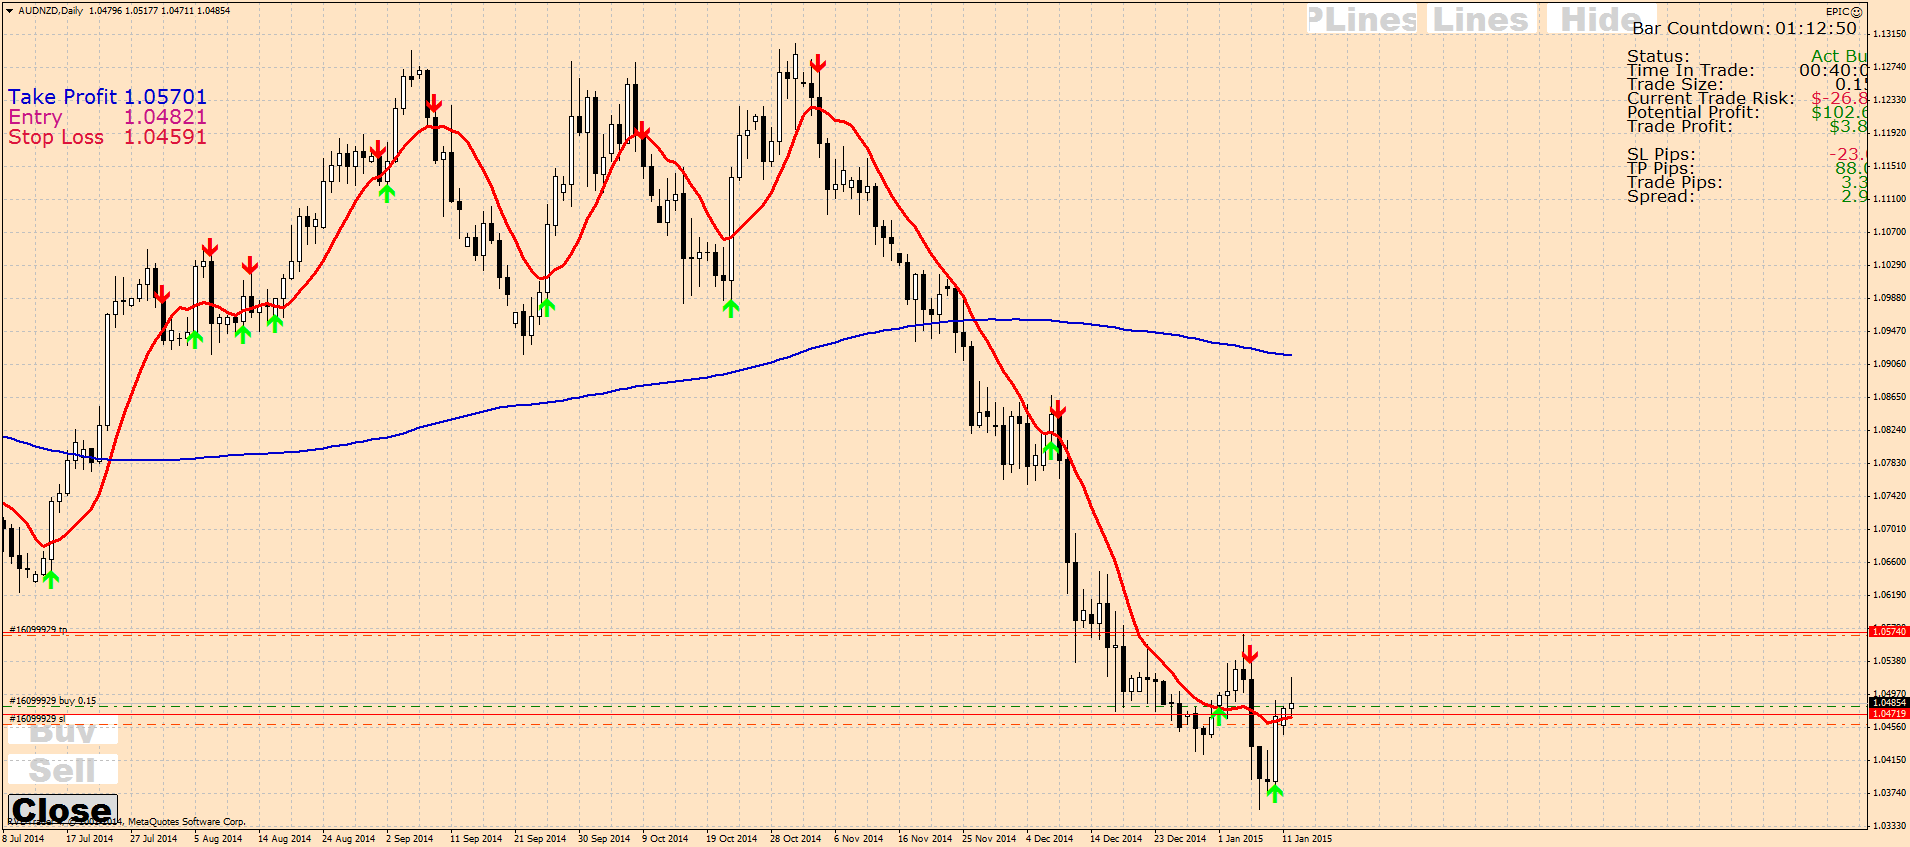The image size is (1910, 847).
Task: Select the red down arrow above the January 2015 candle
Action: coord(1250,655)
